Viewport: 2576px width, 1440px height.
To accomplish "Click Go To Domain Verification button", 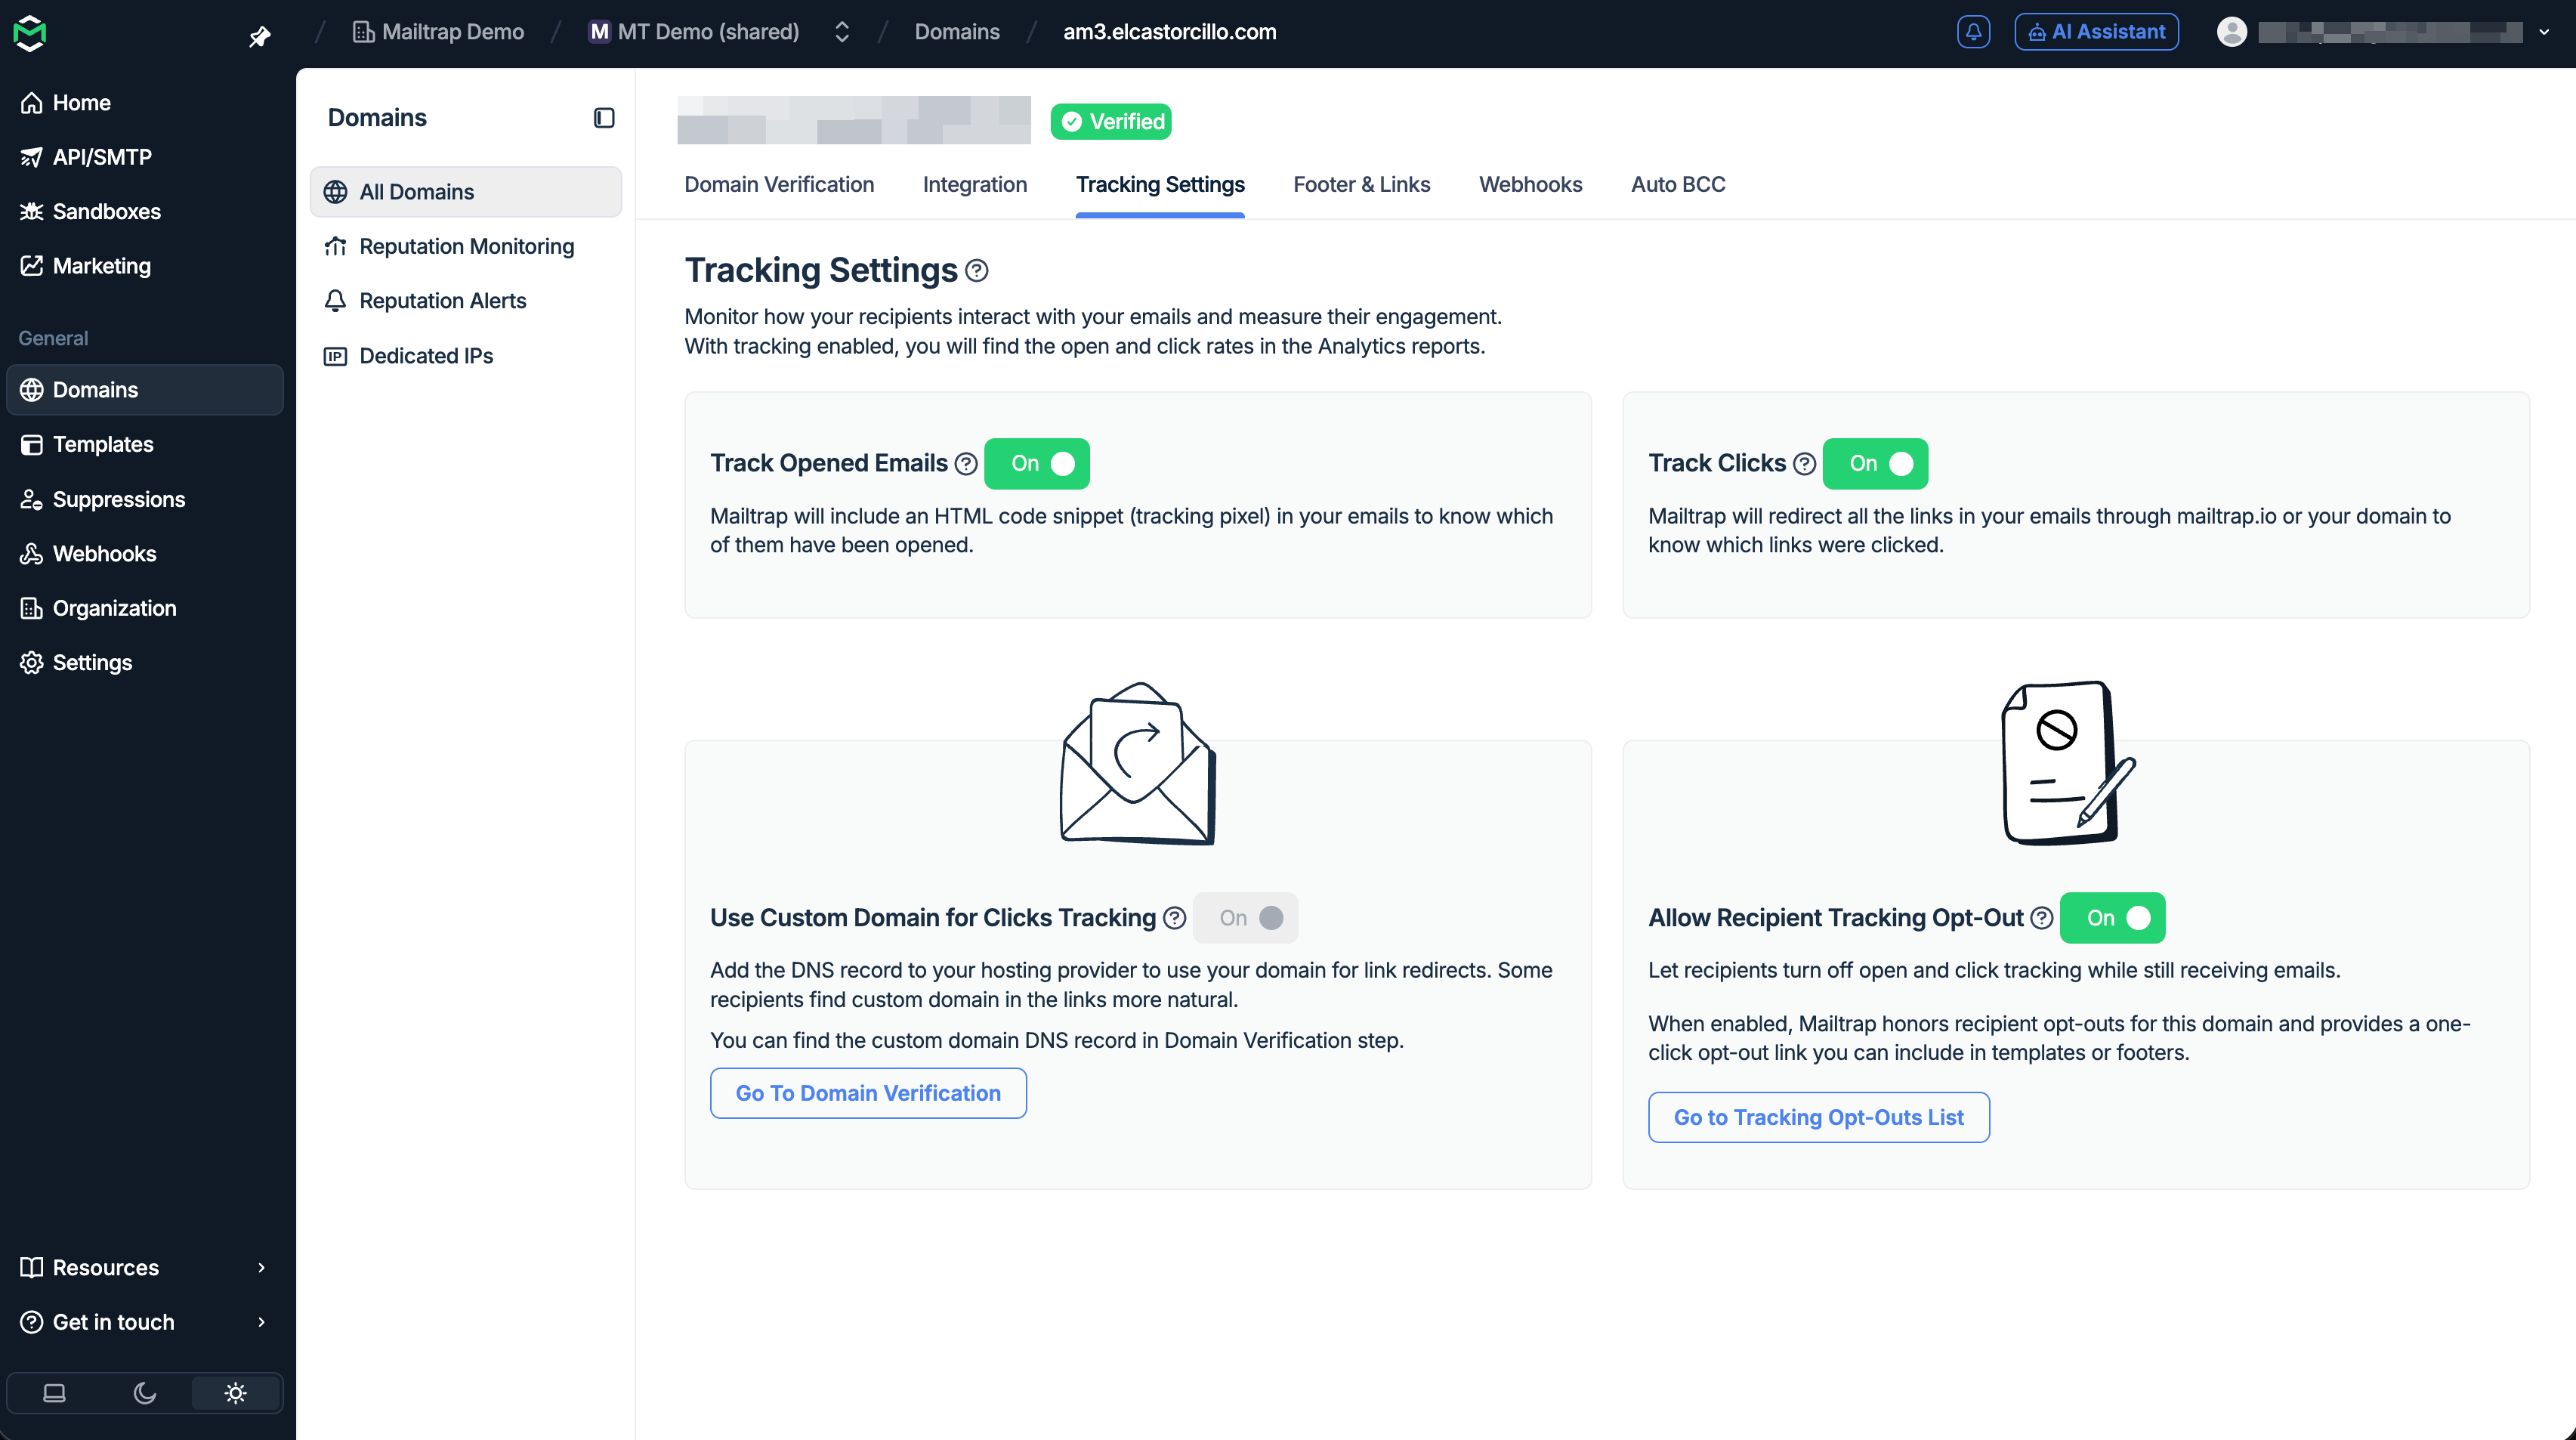I will pos(868,1093).
